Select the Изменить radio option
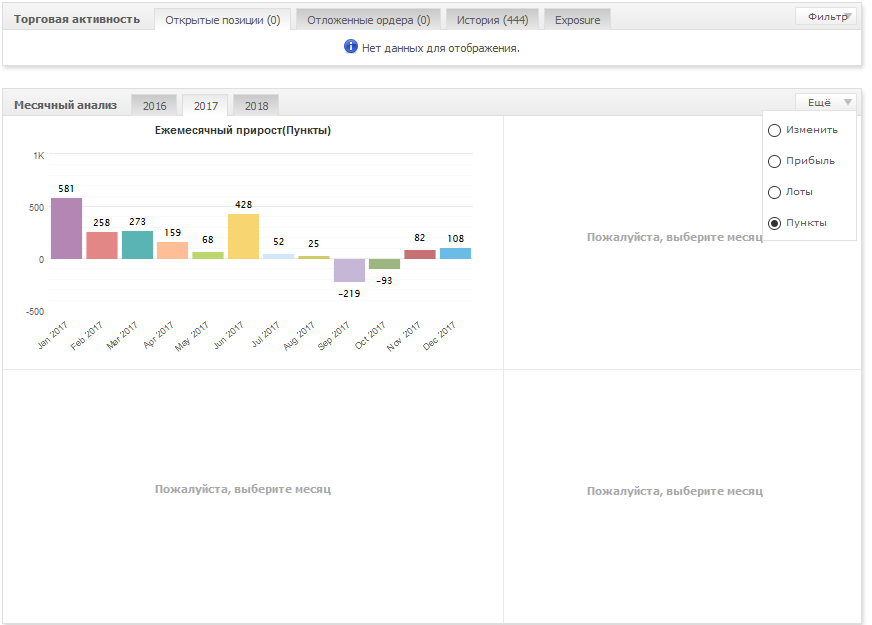The height and width of the screenshot is (625, 872). coord(774,131)
